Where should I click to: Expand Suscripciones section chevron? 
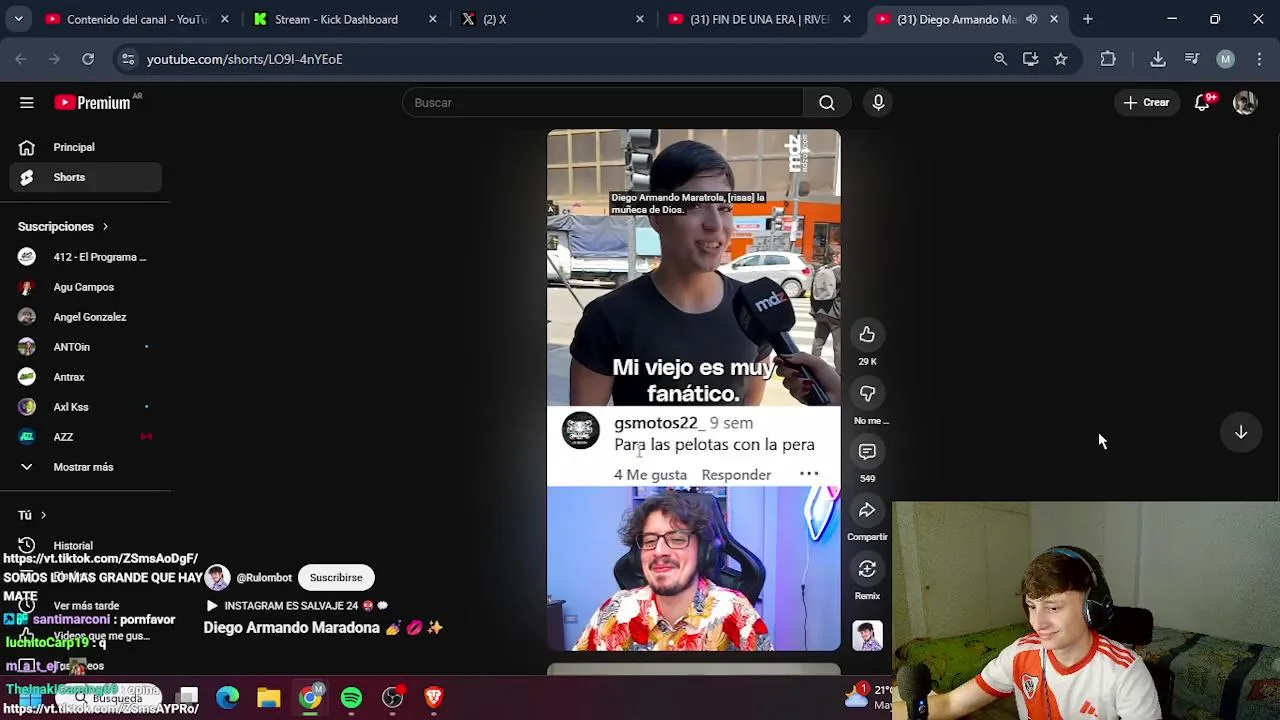click(105, 227)
